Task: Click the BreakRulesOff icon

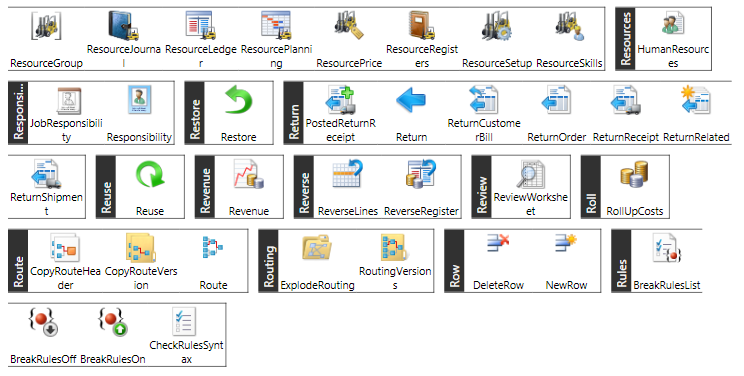Action: 43,322
